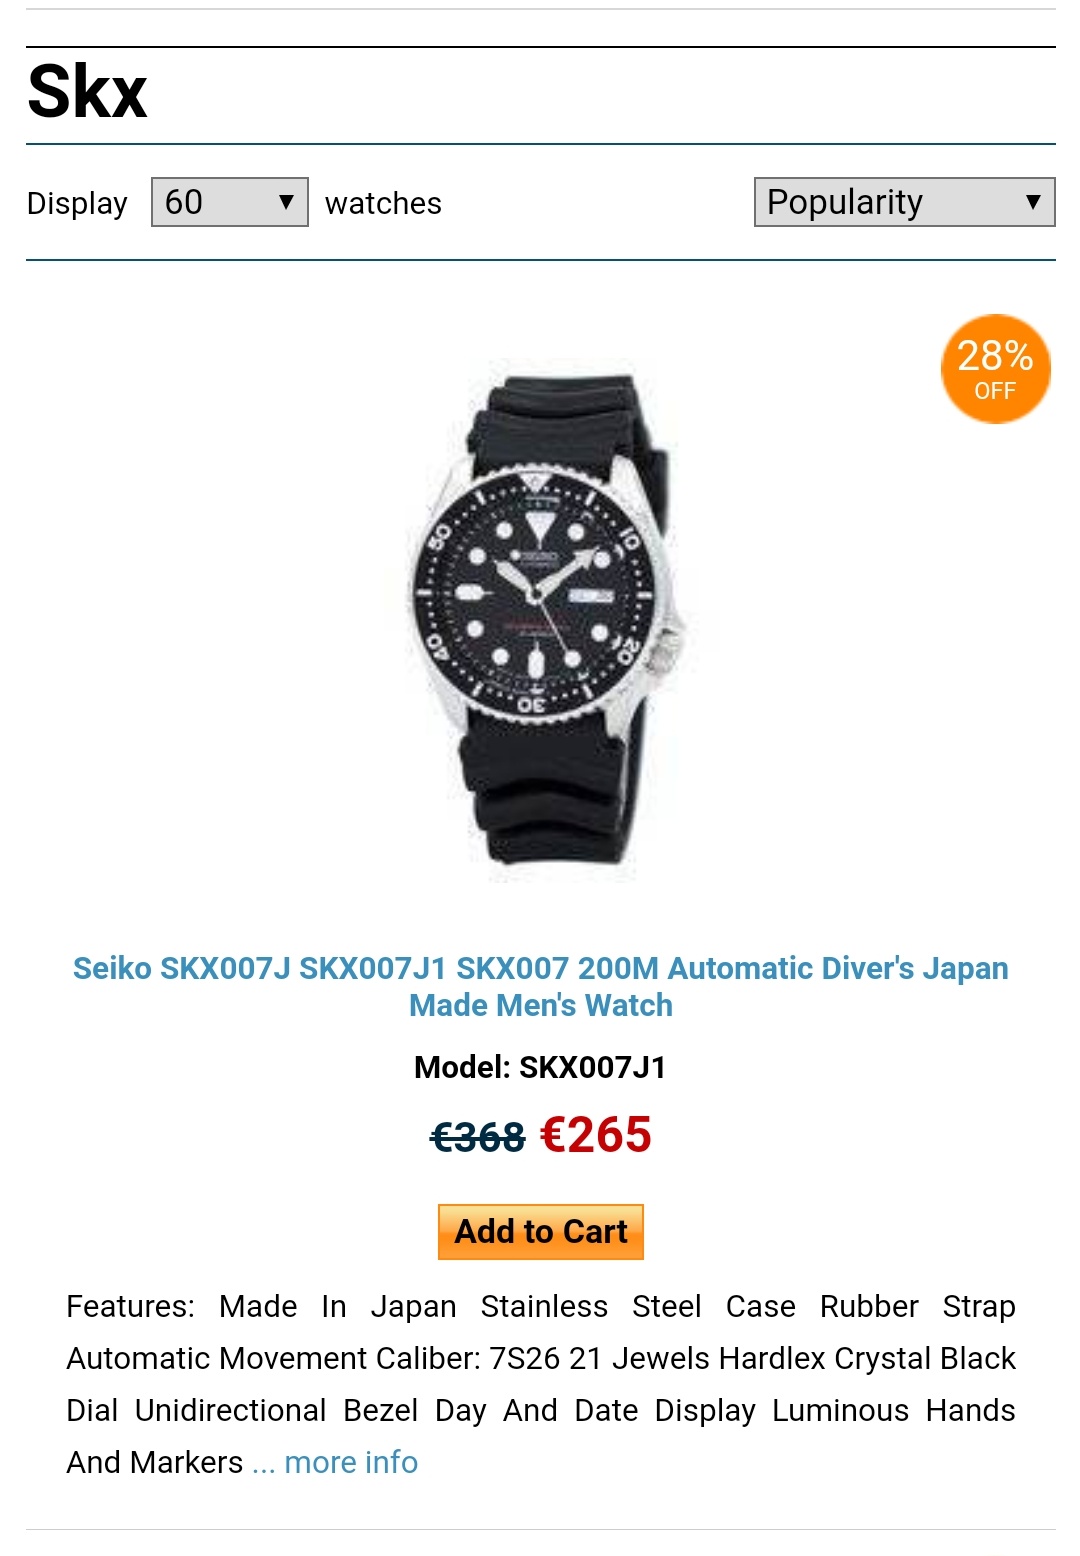
Task: Open the Seiko SKX007J product title link
Action: (x=541, y=986)
